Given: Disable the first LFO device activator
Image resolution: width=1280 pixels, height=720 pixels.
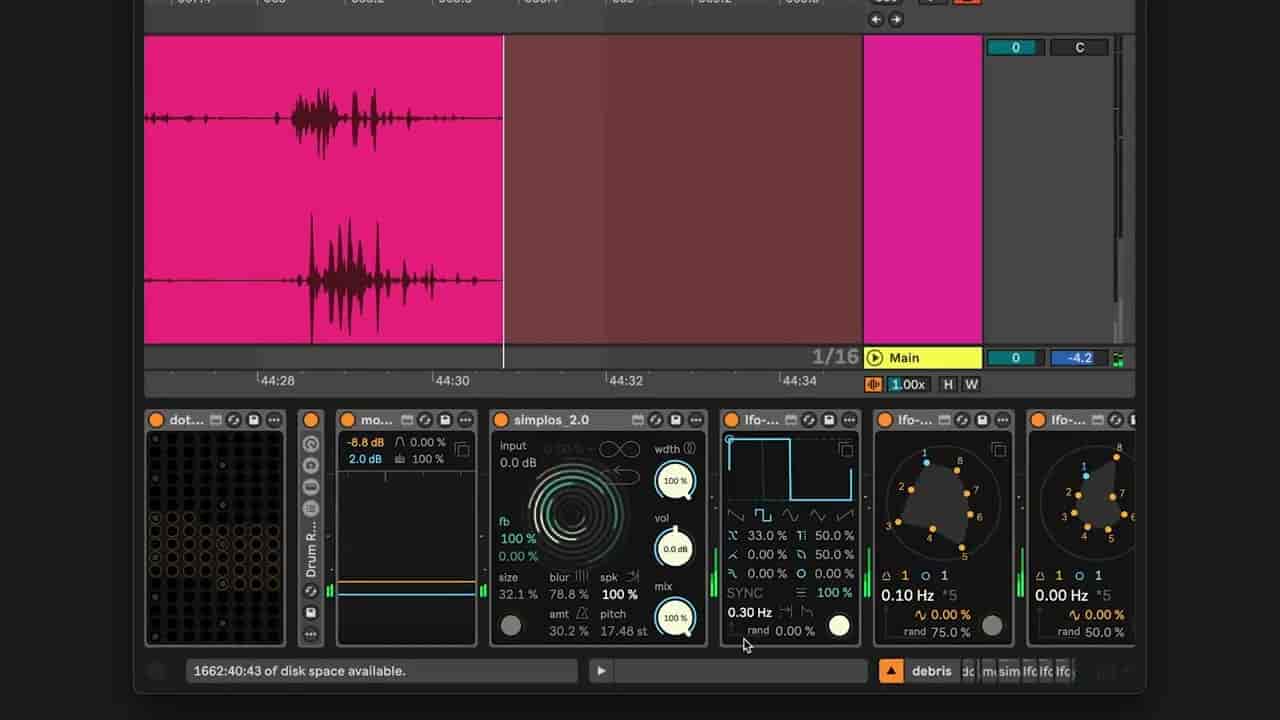Looking at the screenshot, I should coord(731,420).
